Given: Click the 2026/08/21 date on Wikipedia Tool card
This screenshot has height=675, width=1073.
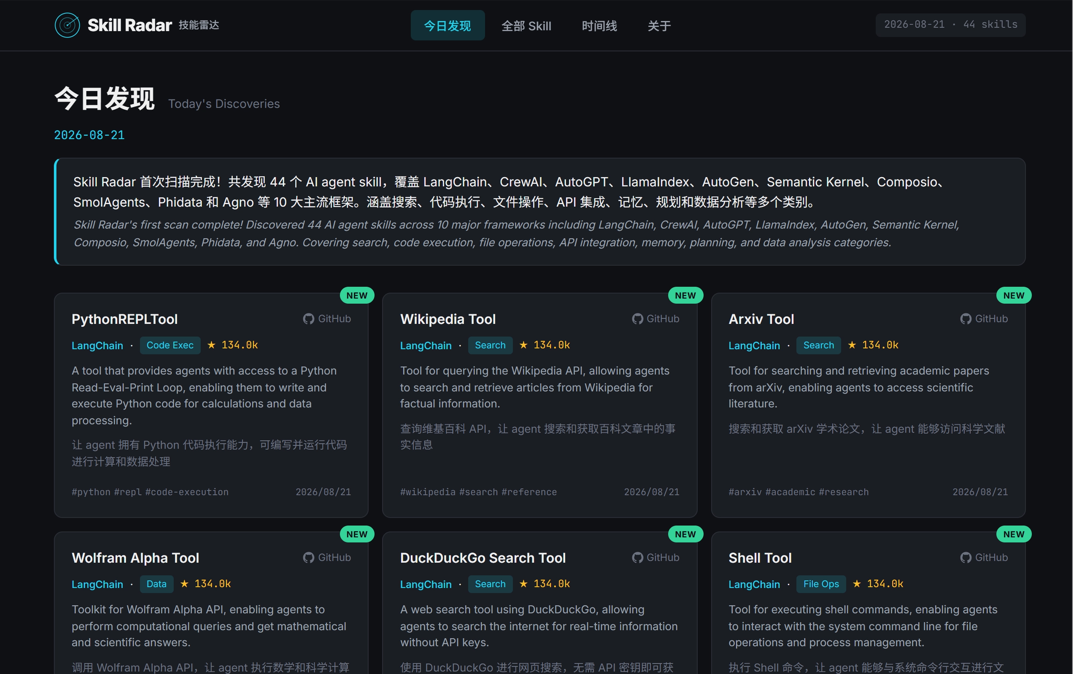Looking at the screenshot, I should [651, 492].
